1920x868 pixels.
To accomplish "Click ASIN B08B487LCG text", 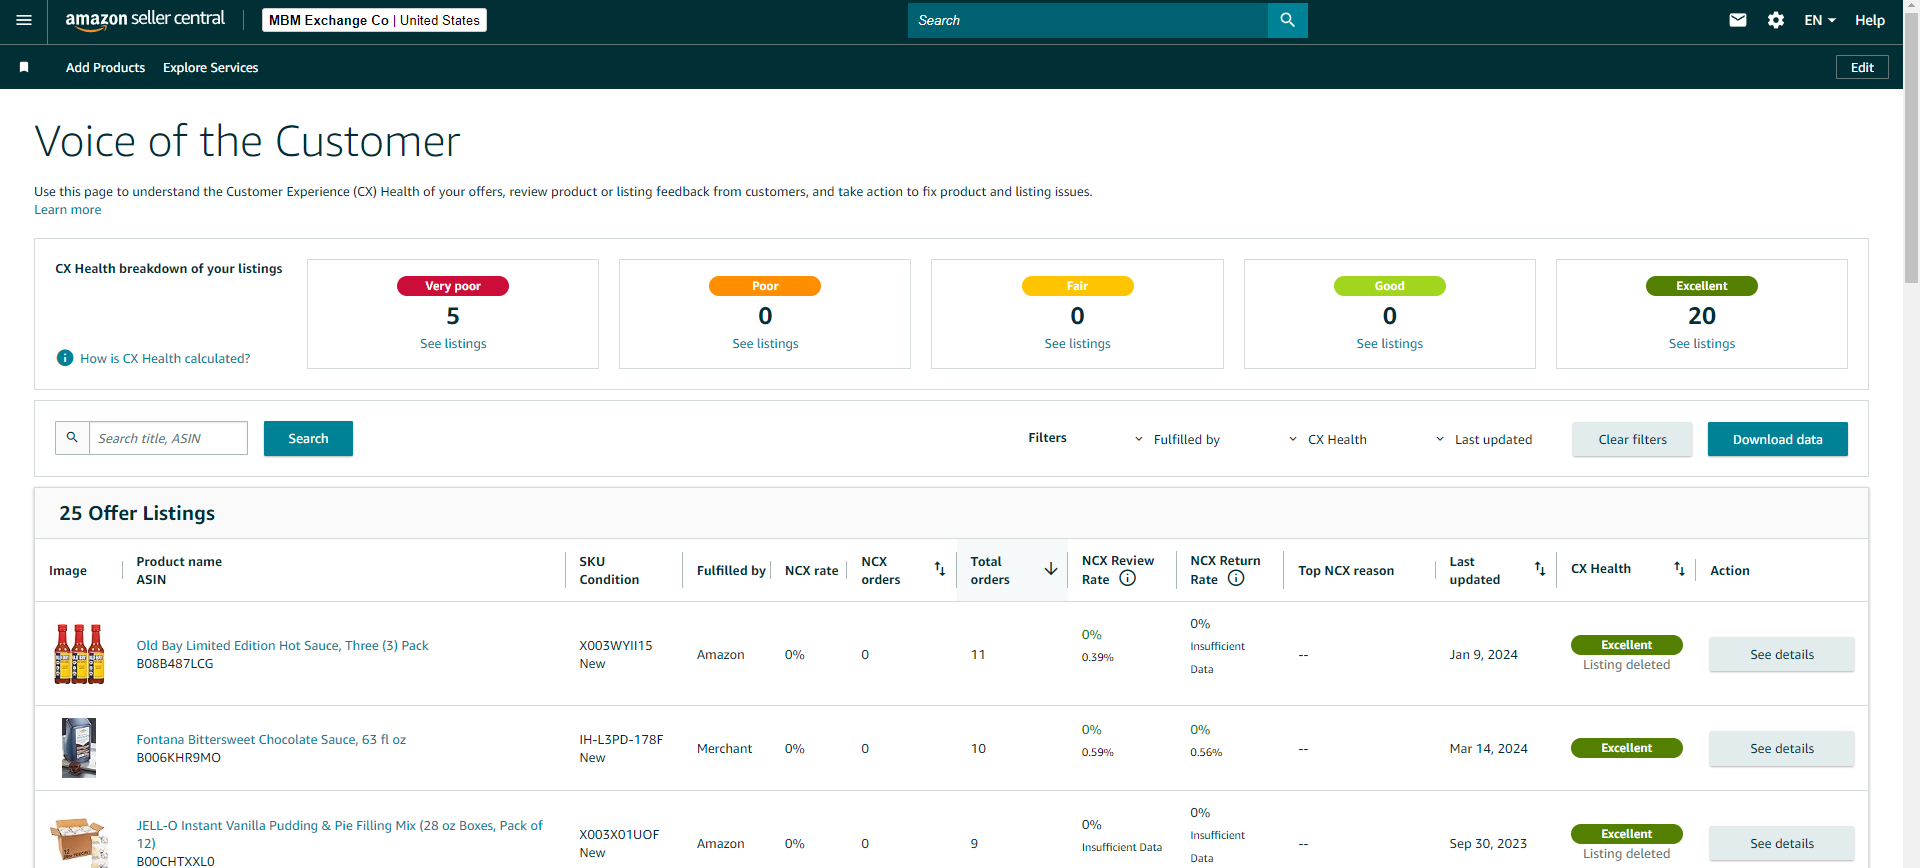I will click(x=175, y=663).
